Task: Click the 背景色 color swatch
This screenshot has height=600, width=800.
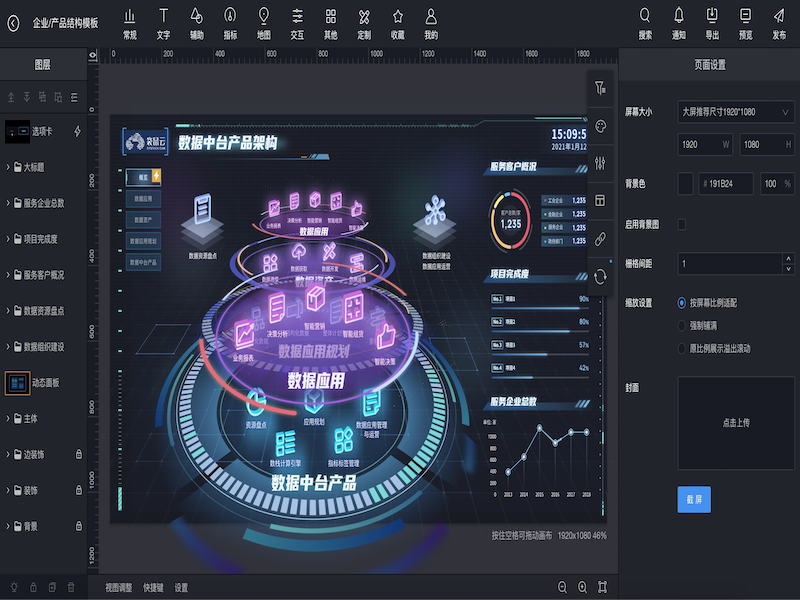Action: (x=685, y=184)
